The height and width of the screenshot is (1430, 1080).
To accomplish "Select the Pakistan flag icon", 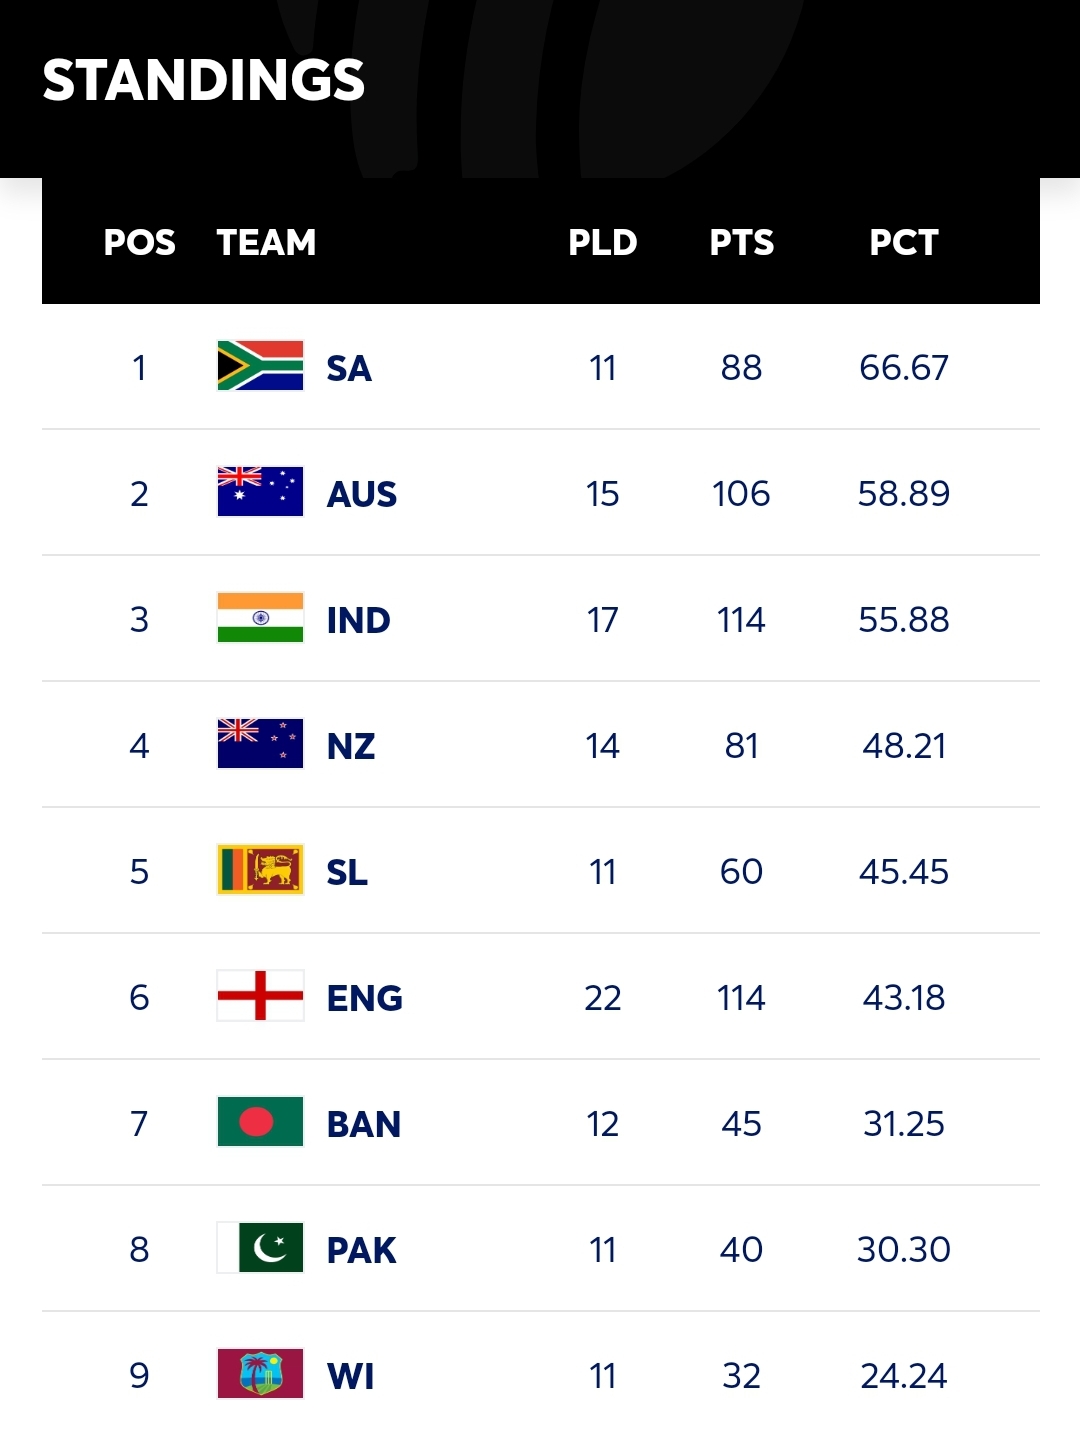I will (260, 1248).
